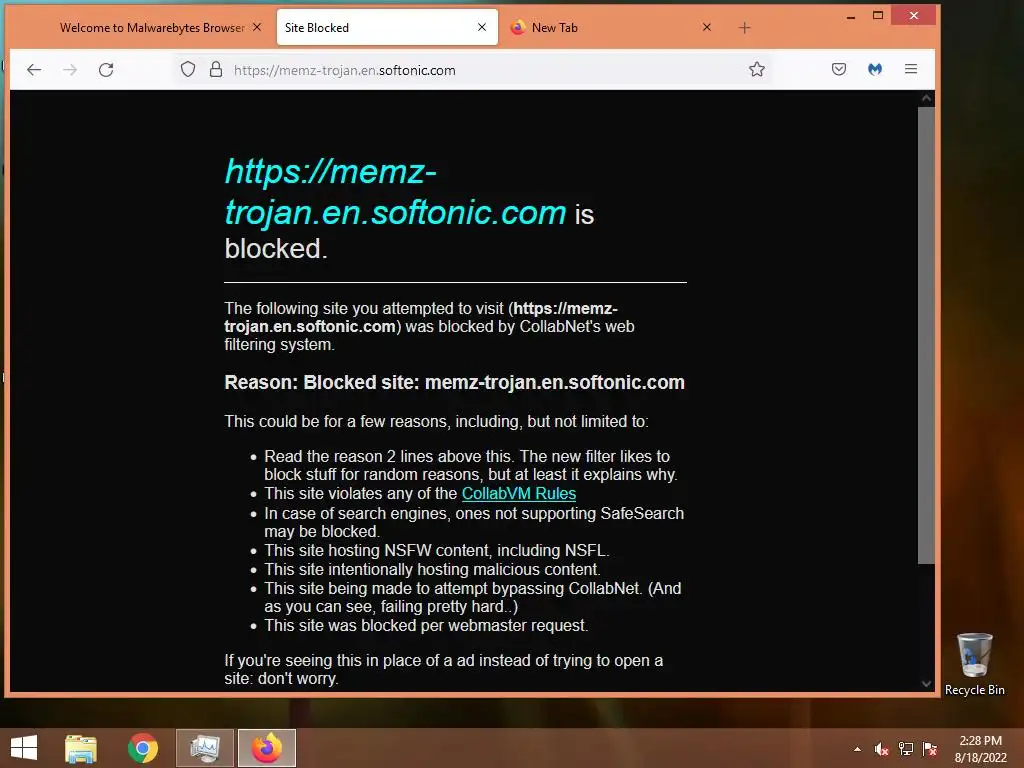Open the Firefox hamburger application menu

tap(911, 69)
